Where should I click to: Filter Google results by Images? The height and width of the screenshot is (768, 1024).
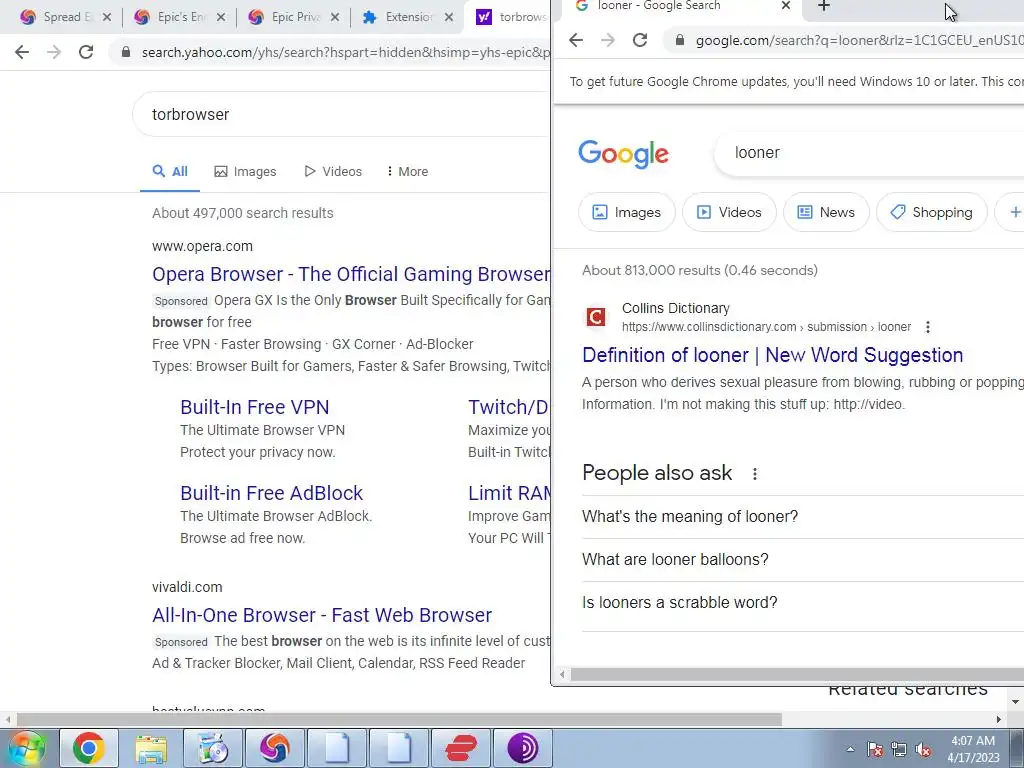pos(626,212)
